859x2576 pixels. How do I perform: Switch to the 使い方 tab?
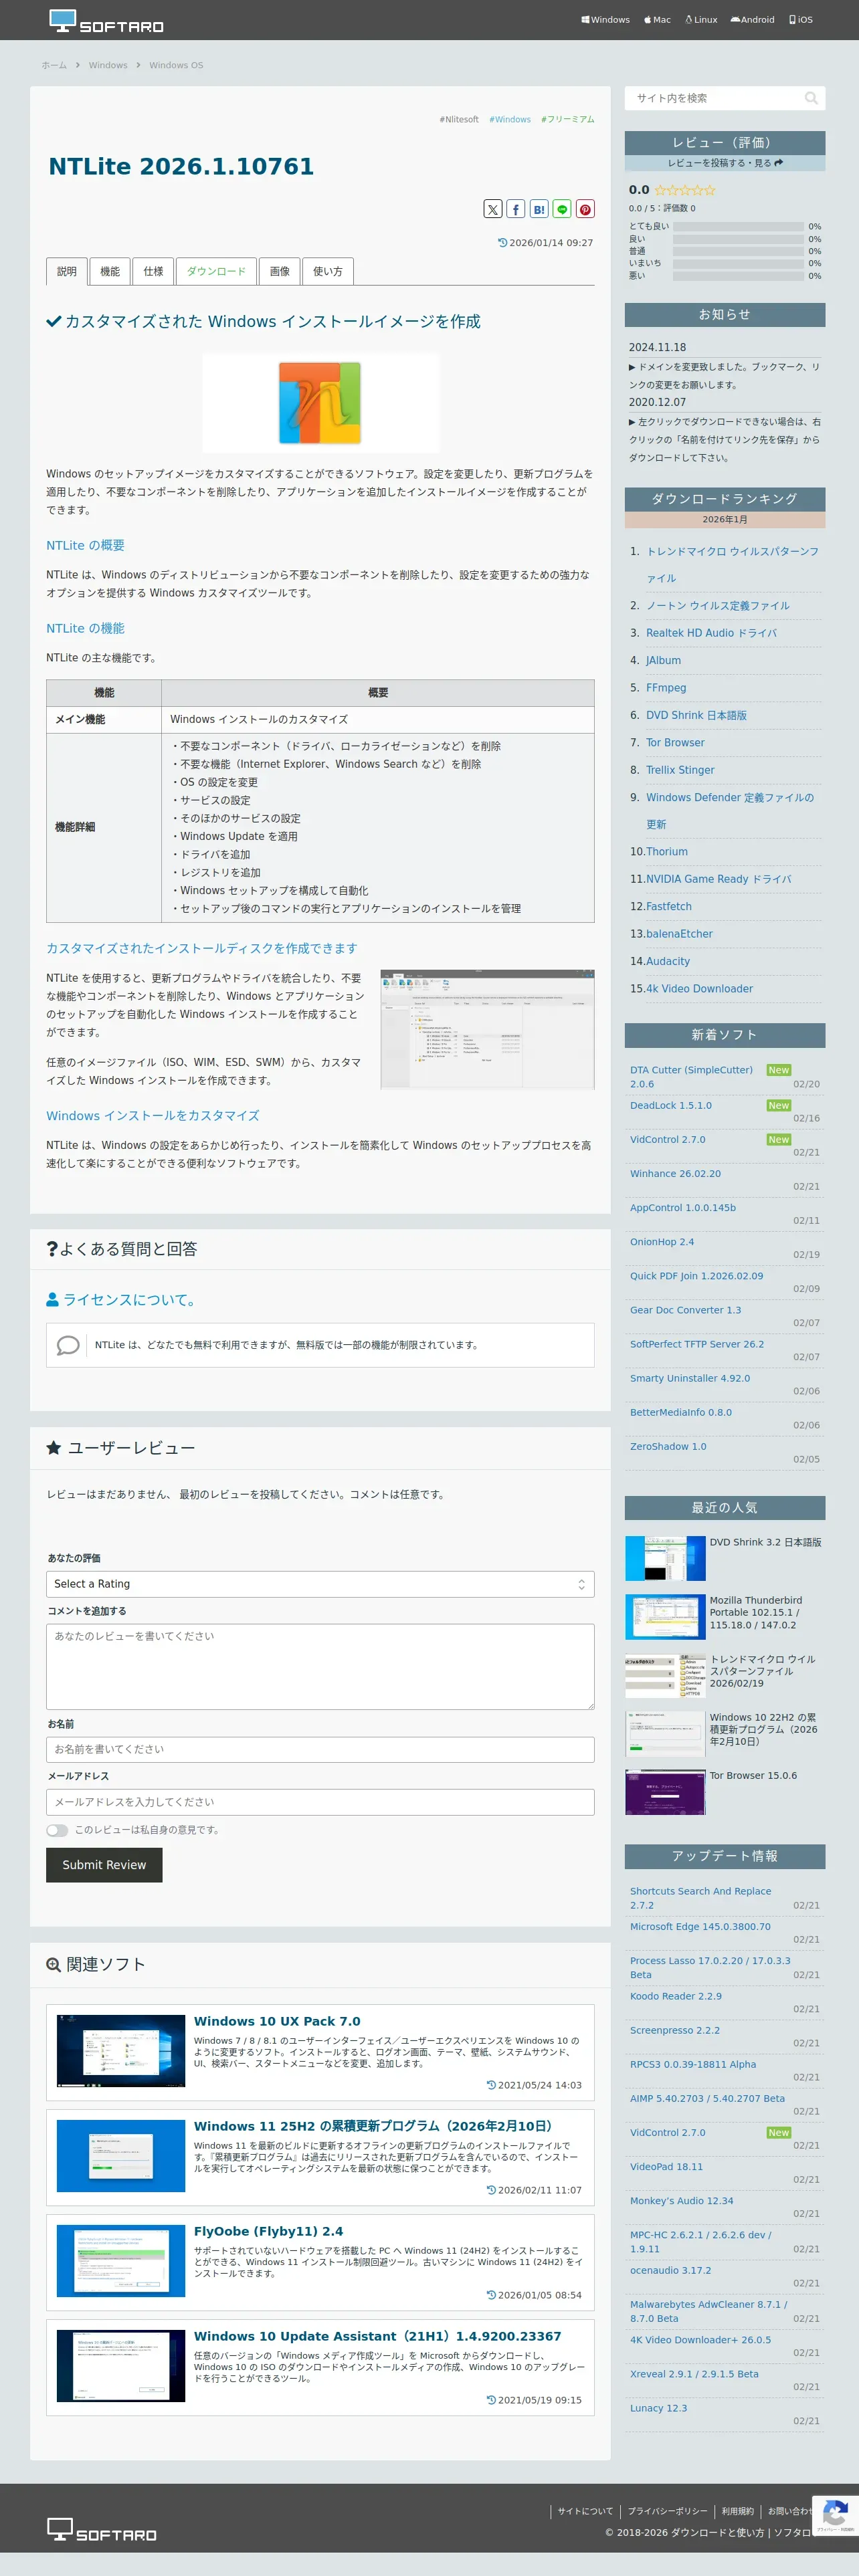point(328,271)
